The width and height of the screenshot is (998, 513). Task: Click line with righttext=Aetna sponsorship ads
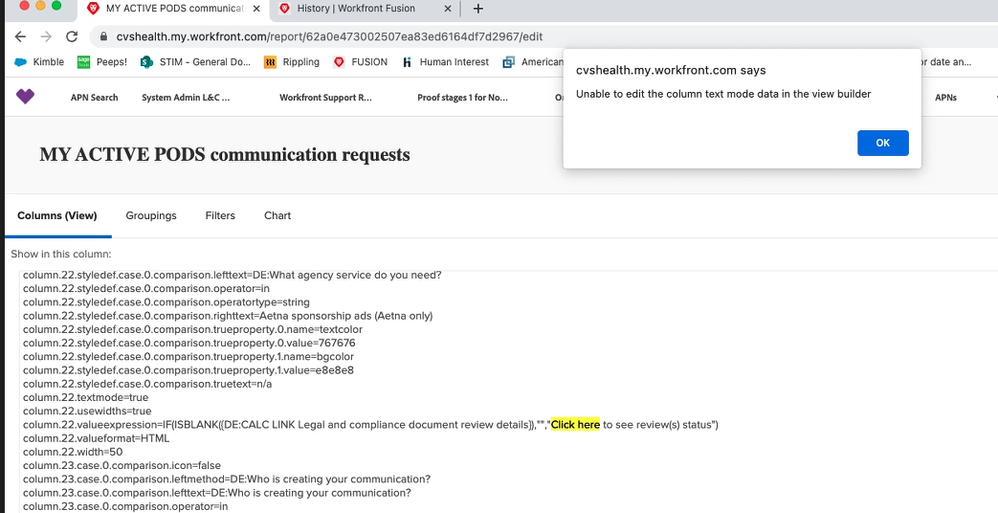[x=228, y=316]
